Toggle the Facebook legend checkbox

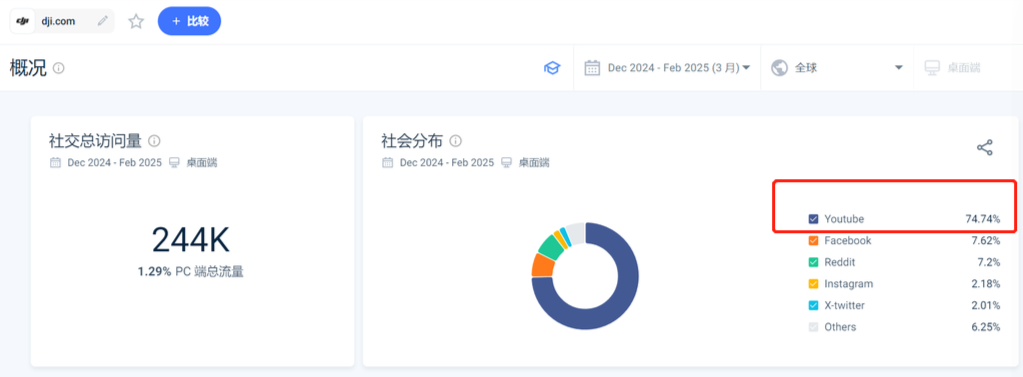813,241
